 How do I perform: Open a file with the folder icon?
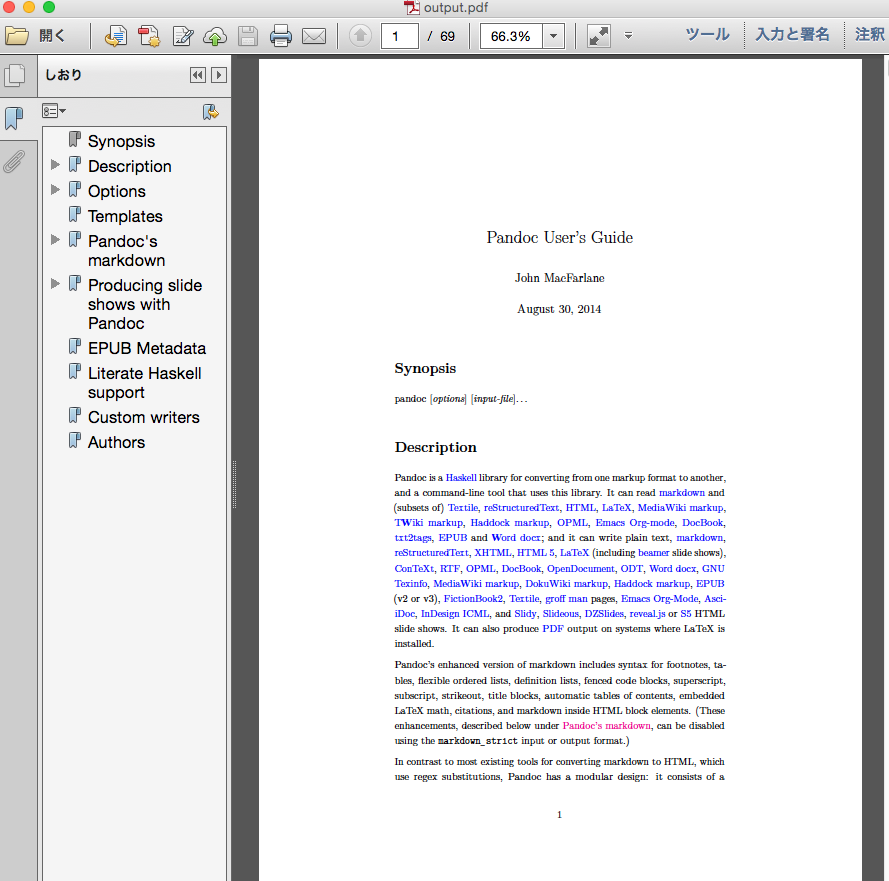pos(17,36)
